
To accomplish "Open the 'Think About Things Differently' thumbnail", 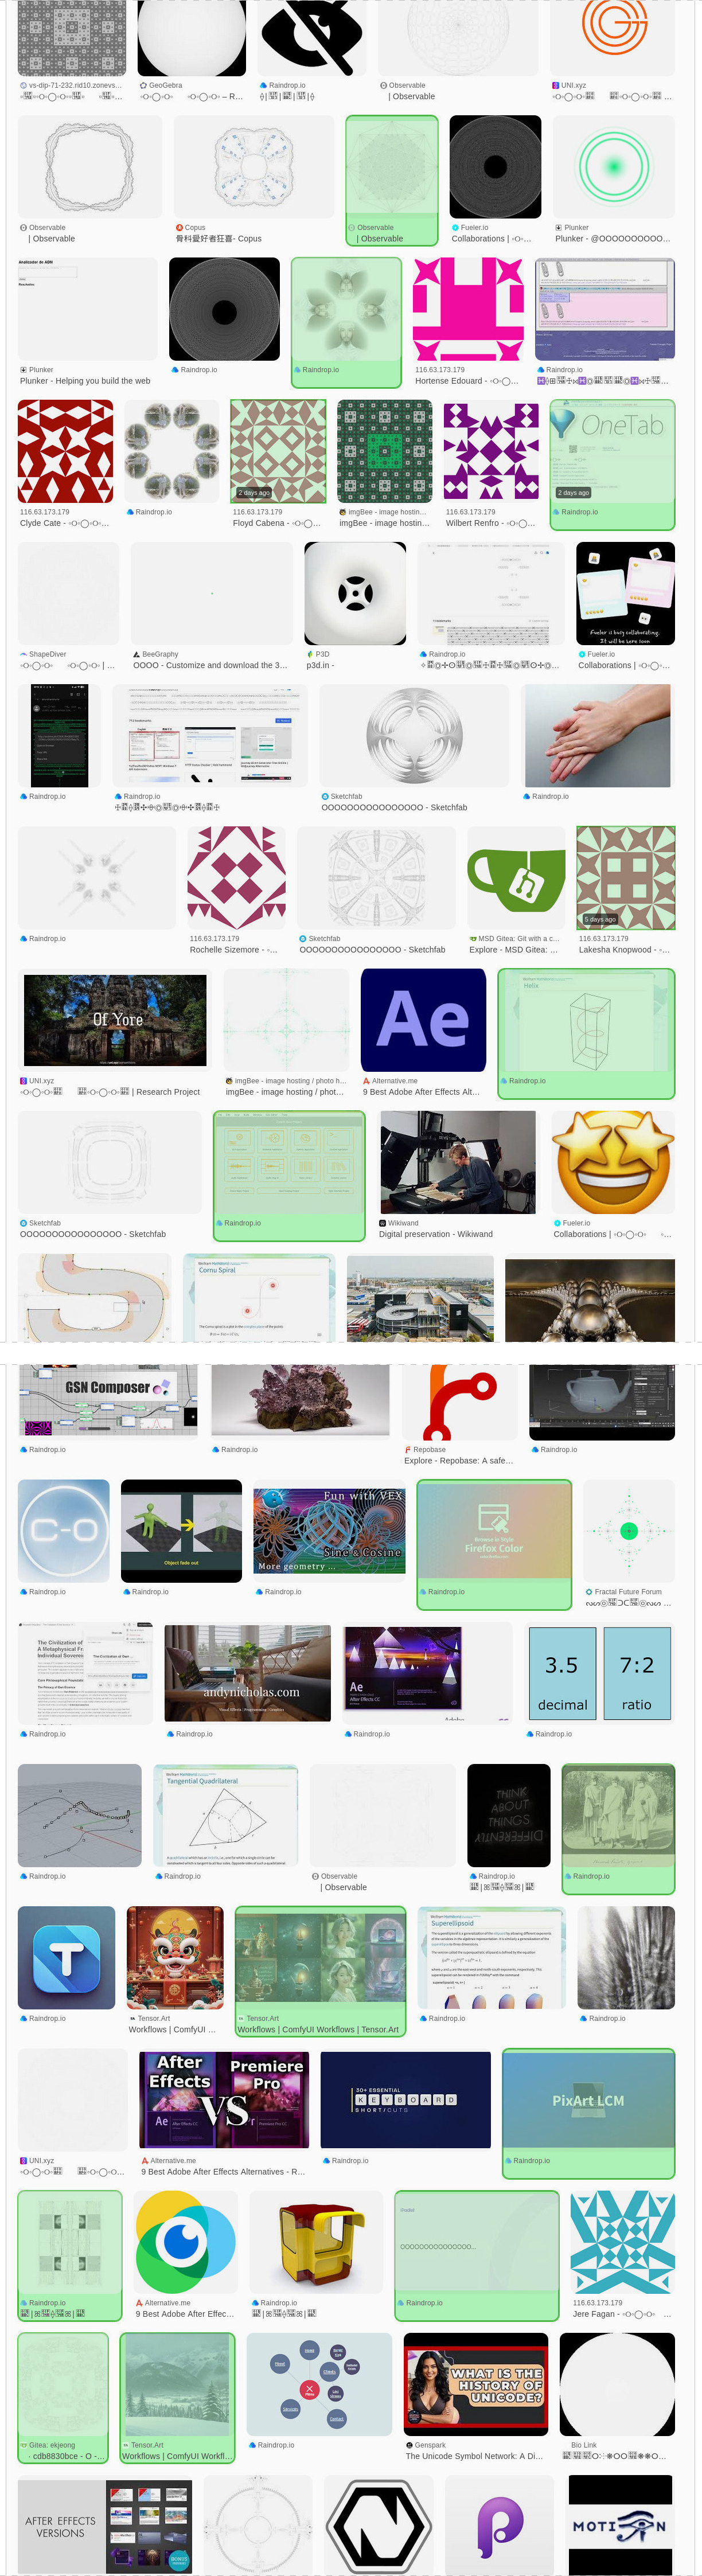I will point(510,1815).
